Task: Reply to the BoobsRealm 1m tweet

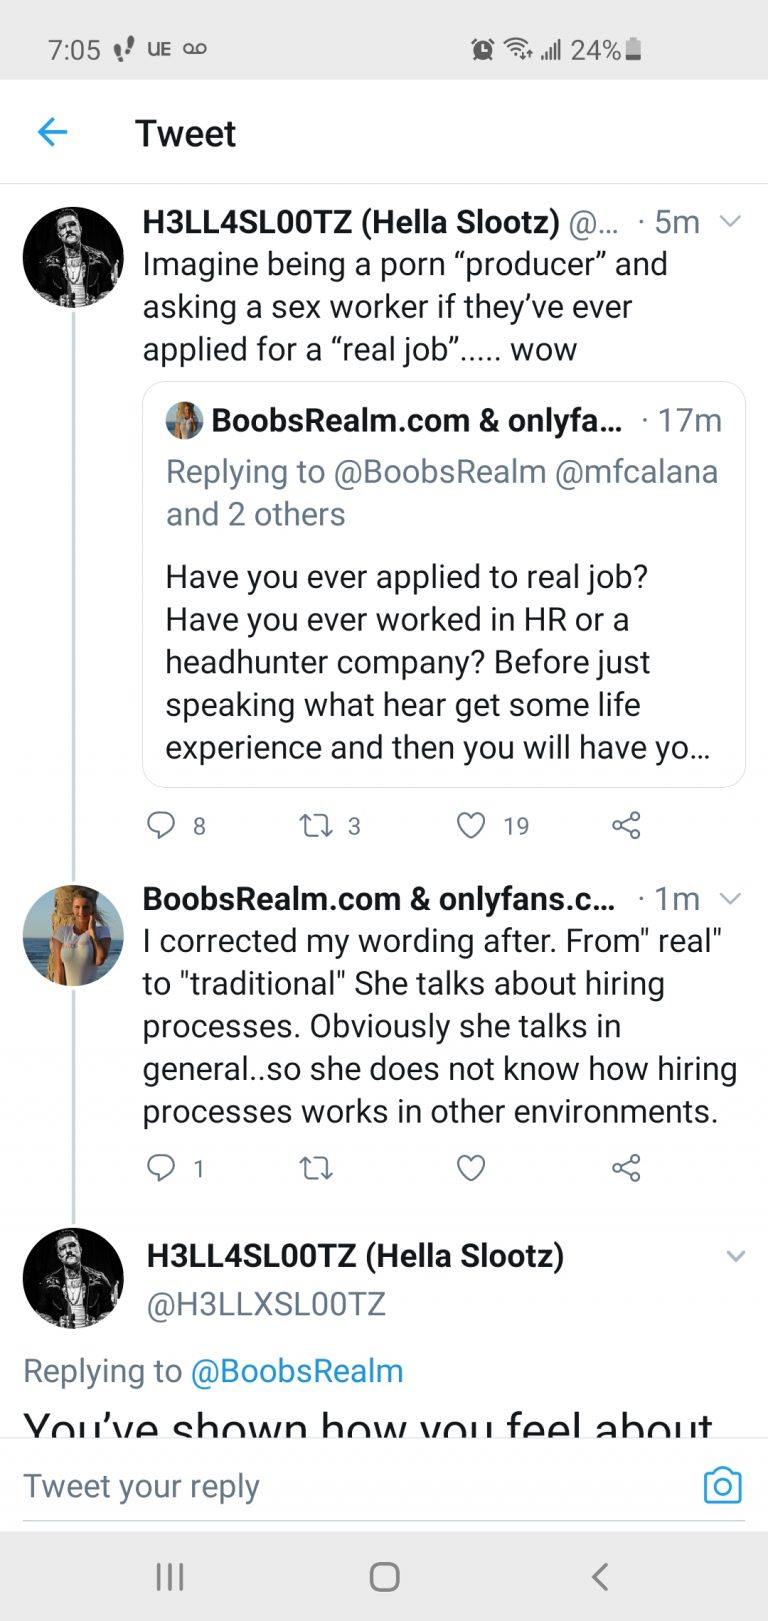Action: coord(161,1167)
